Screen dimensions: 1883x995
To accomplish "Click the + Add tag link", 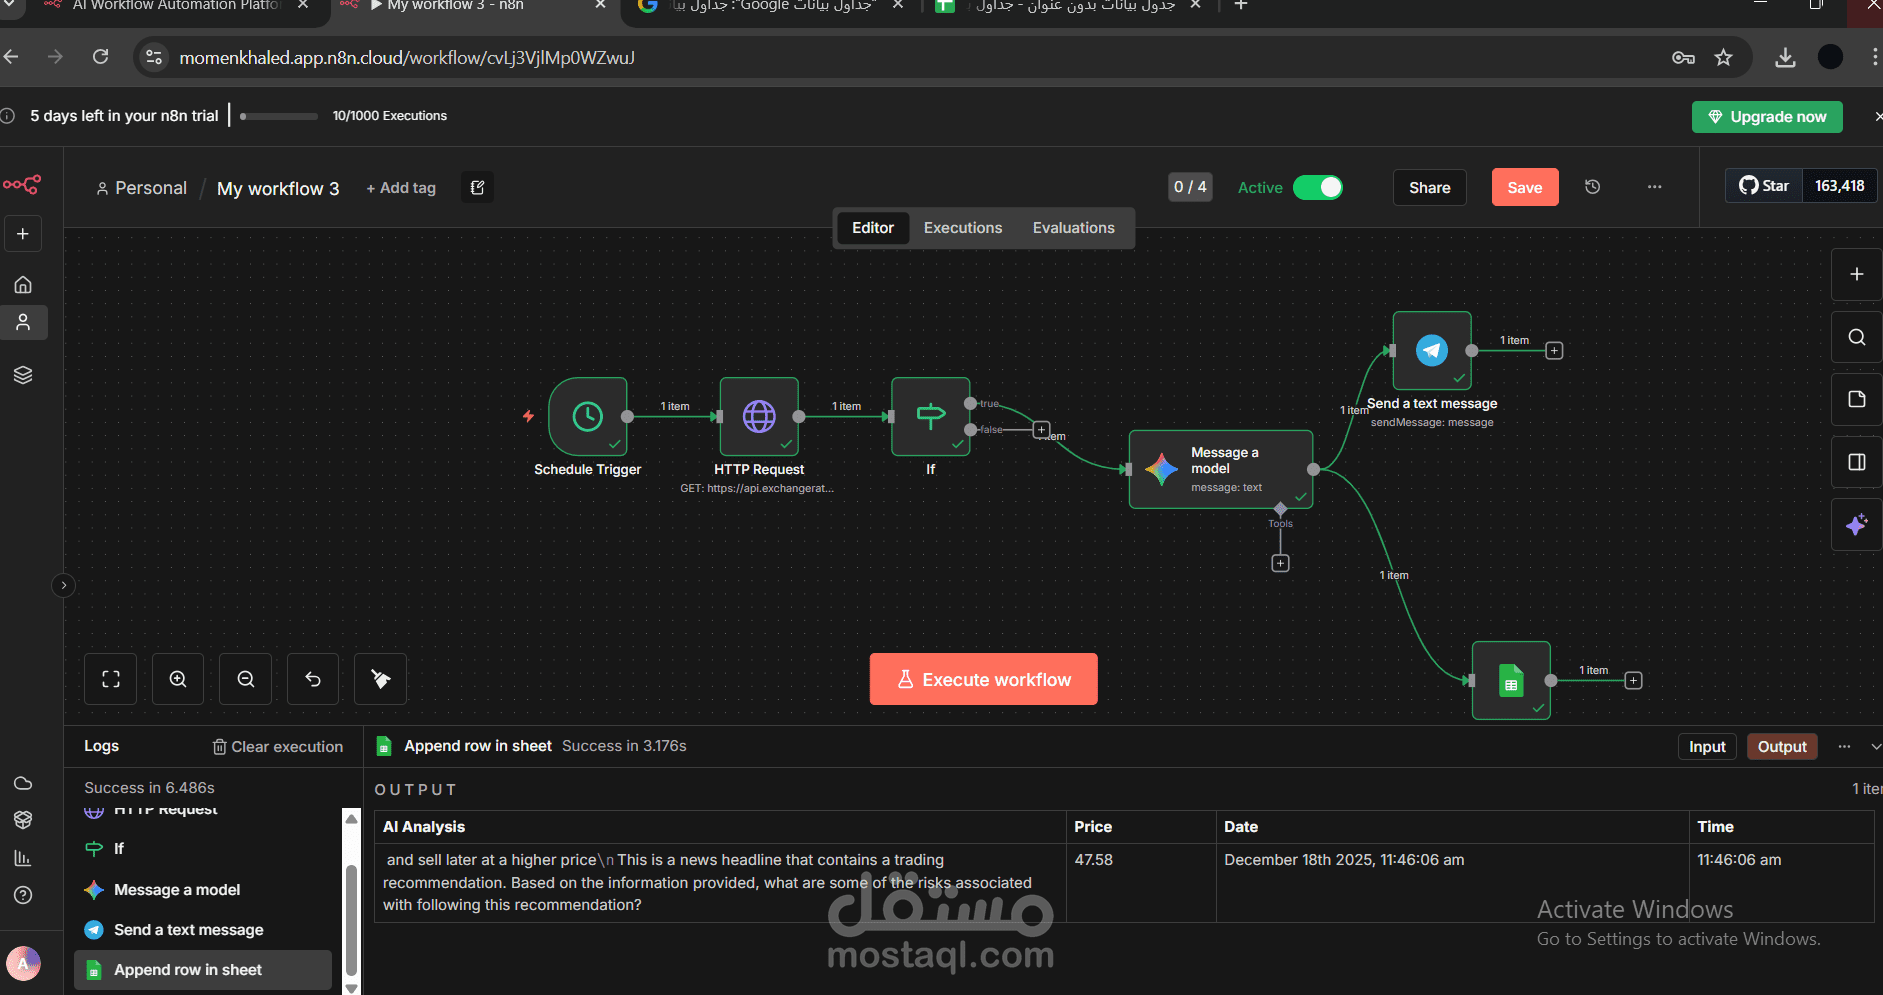I will pyautogui.click(x=401, y=188).
